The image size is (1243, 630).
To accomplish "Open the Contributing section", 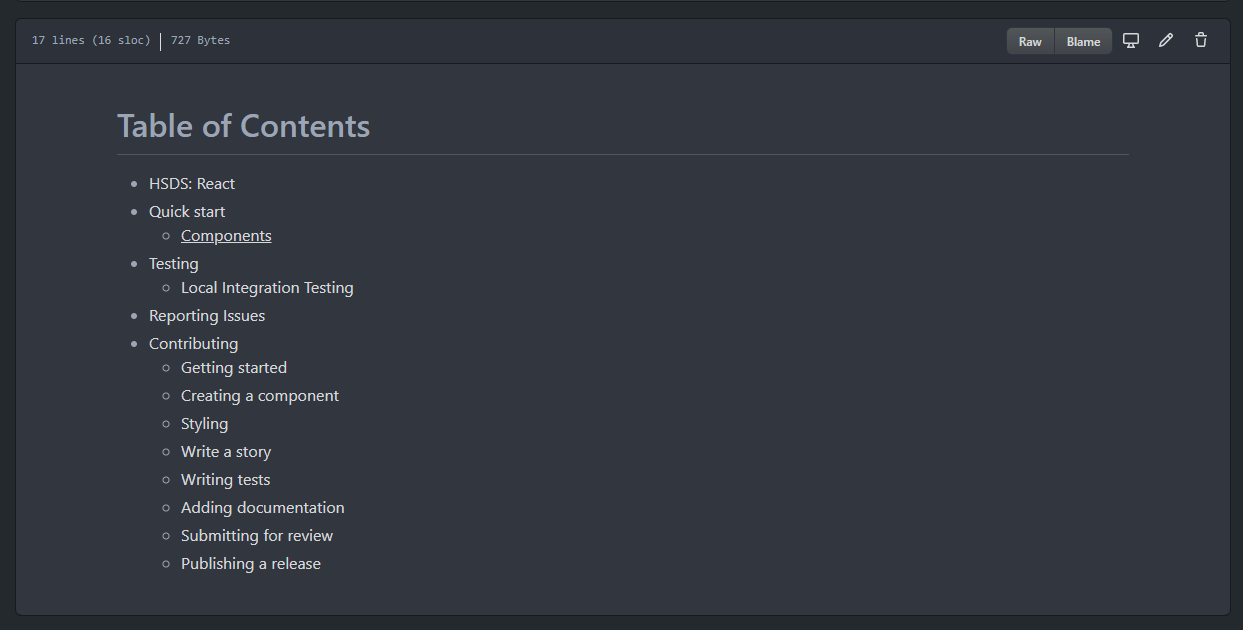I will pyautogui.click(x=193, y=343).
